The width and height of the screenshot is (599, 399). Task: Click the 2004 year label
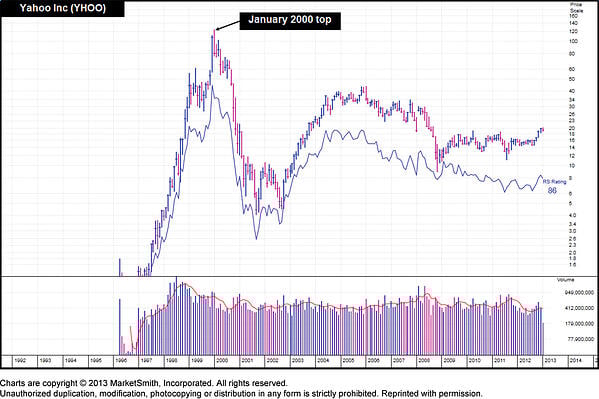323,361
